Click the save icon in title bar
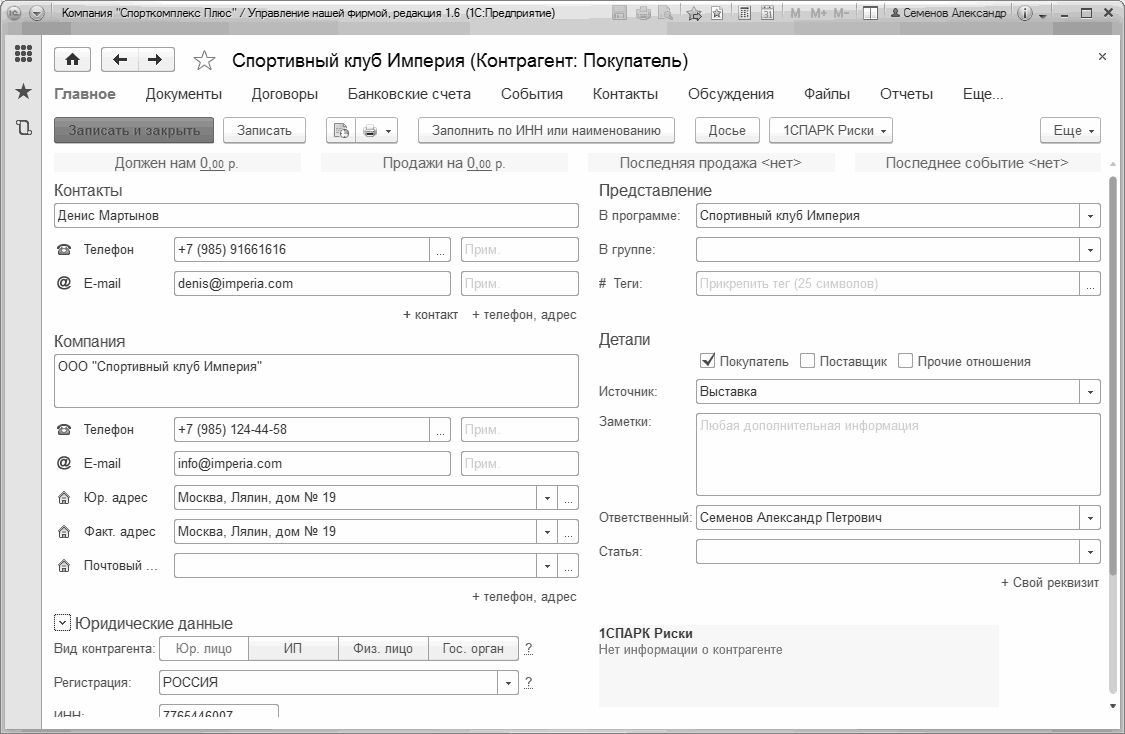The height and width of the screenshot is (734, 1125). coord(621,13)
